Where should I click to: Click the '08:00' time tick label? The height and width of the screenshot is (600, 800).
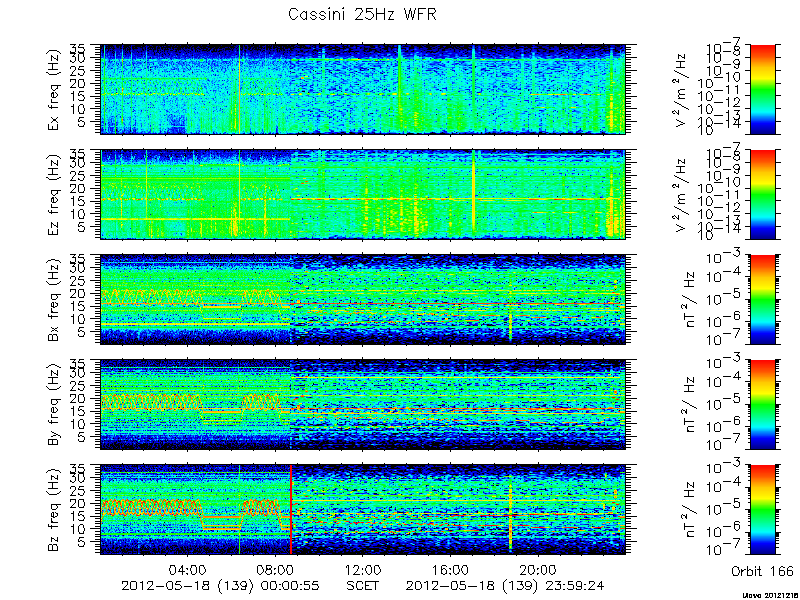coord(275,569)
